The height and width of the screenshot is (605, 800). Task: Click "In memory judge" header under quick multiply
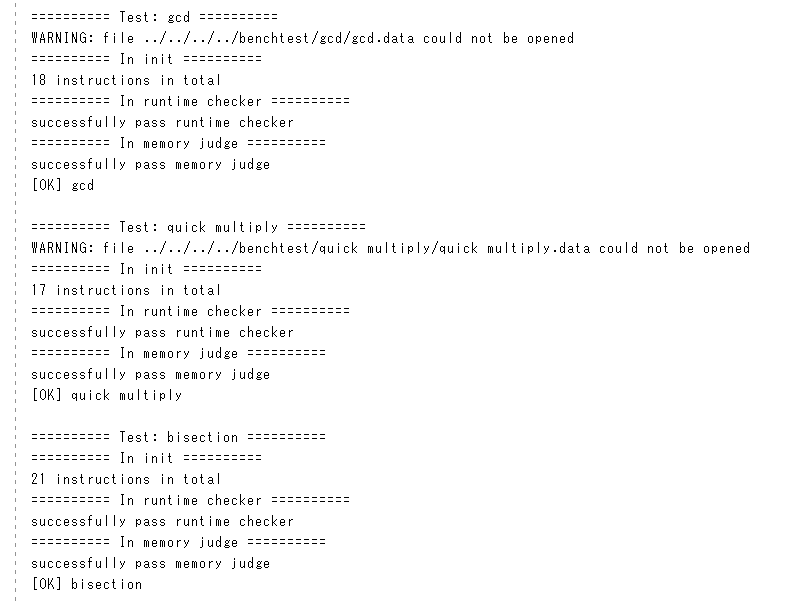click(178, 353)
